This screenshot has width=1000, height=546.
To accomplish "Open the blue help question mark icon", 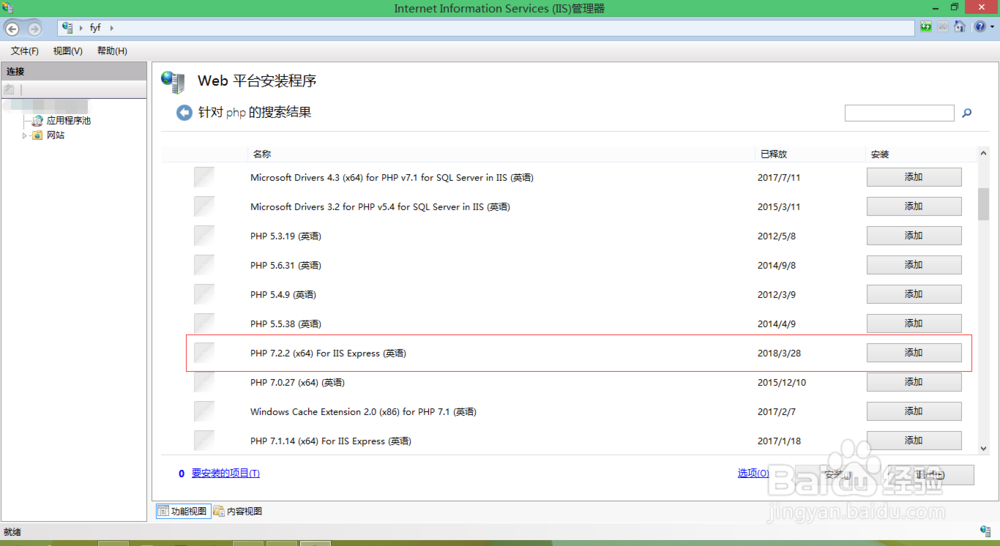I will (980, 27).
